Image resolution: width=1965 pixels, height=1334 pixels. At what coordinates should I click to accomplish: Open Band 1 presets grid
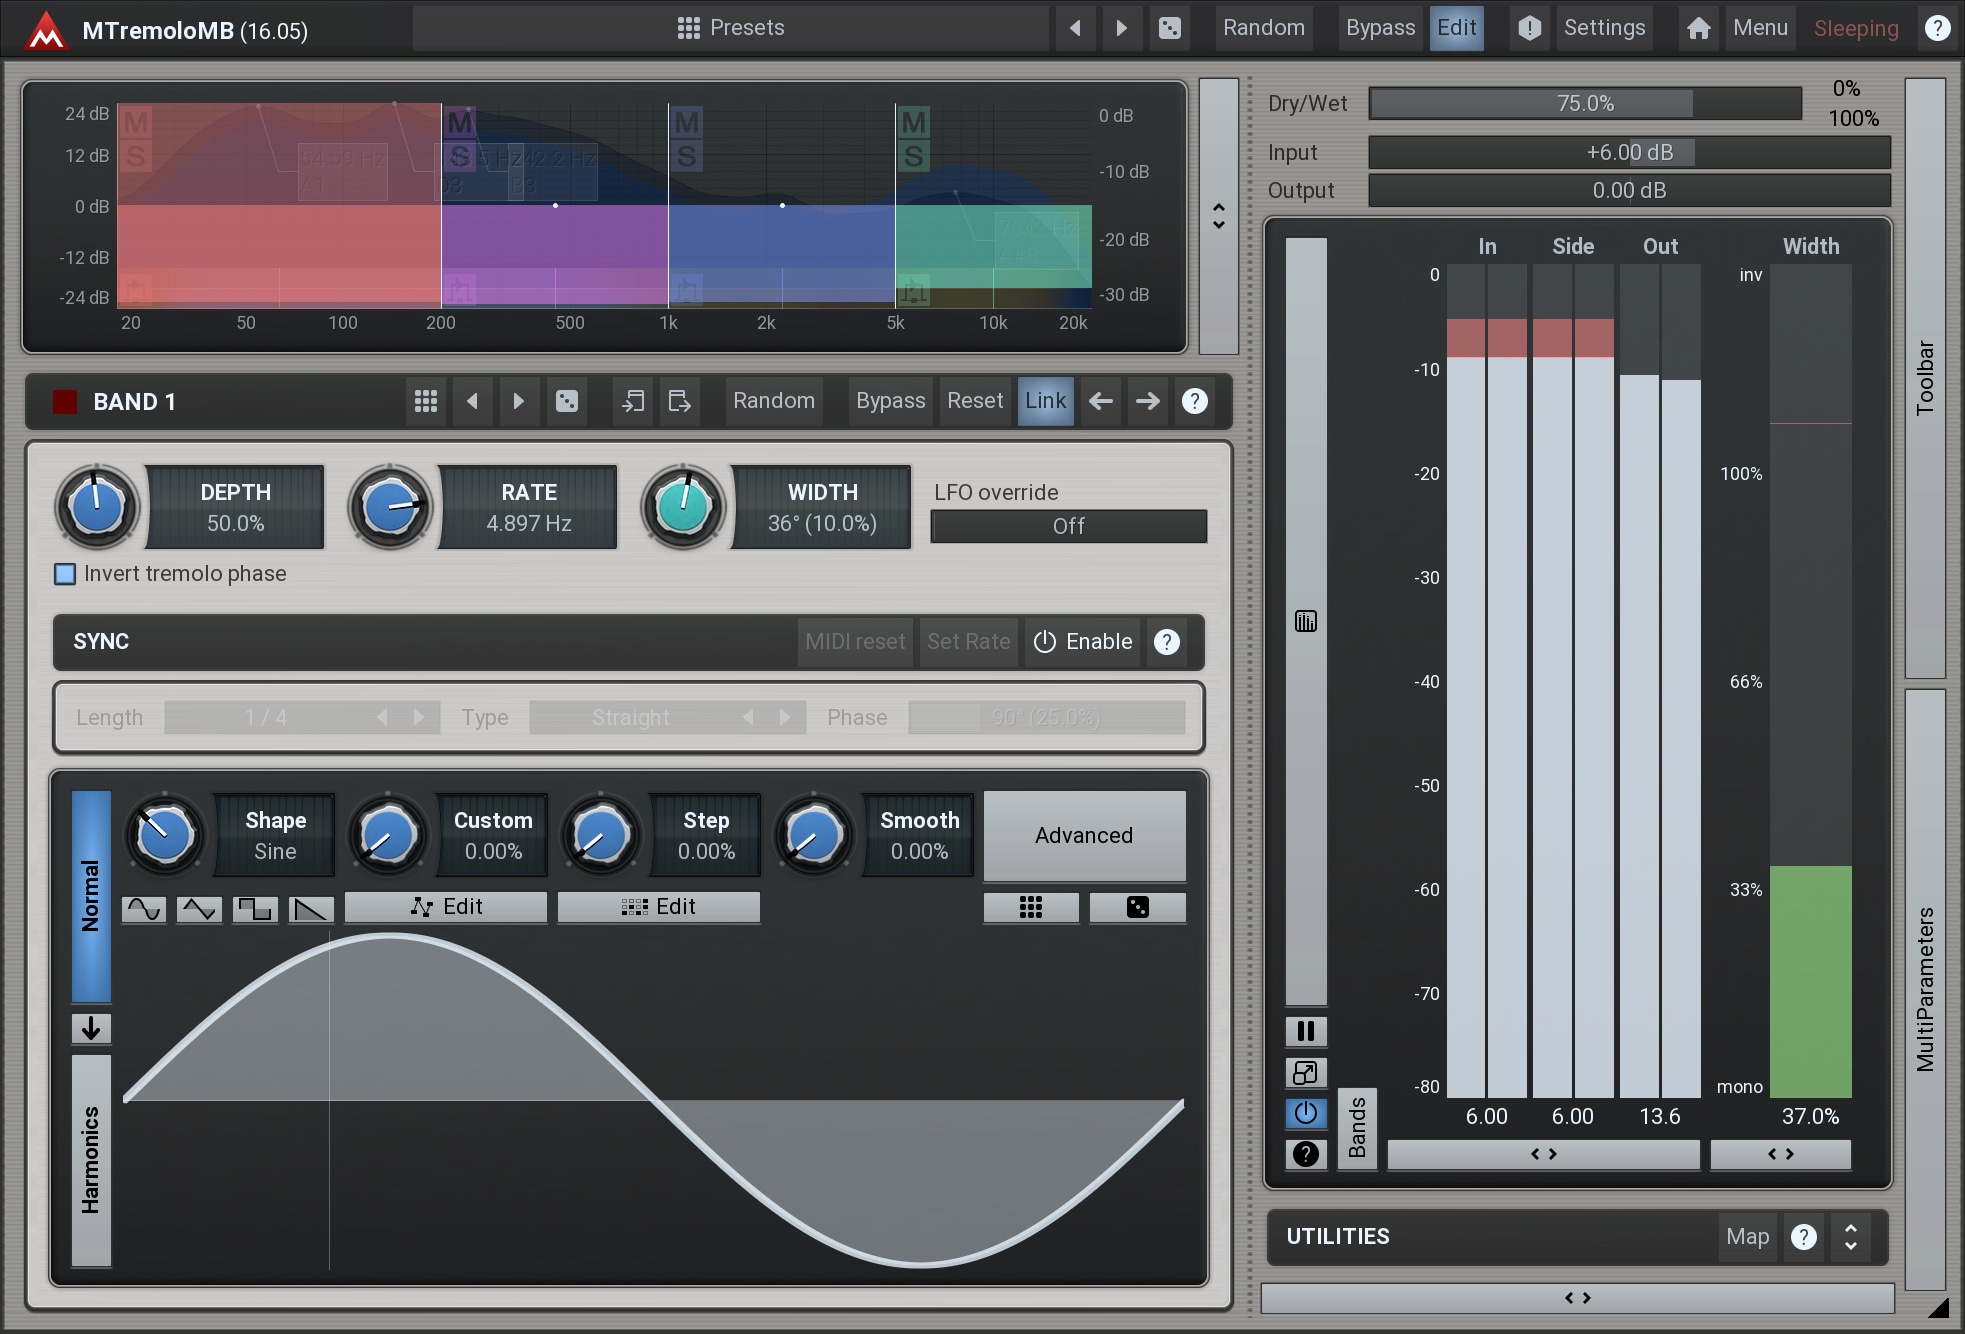tap(426, 401)
